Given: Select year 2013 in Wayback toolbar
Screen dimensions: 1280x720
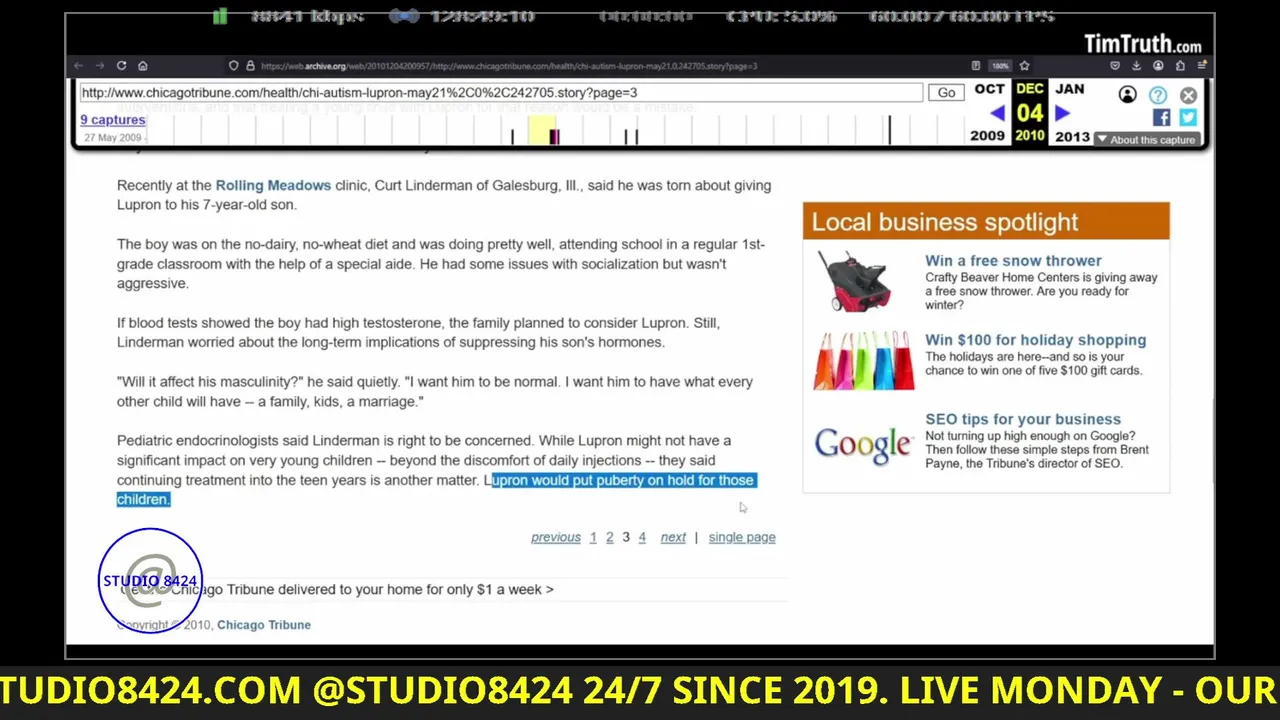Looking at the screenshot, I should (1072, 136).
